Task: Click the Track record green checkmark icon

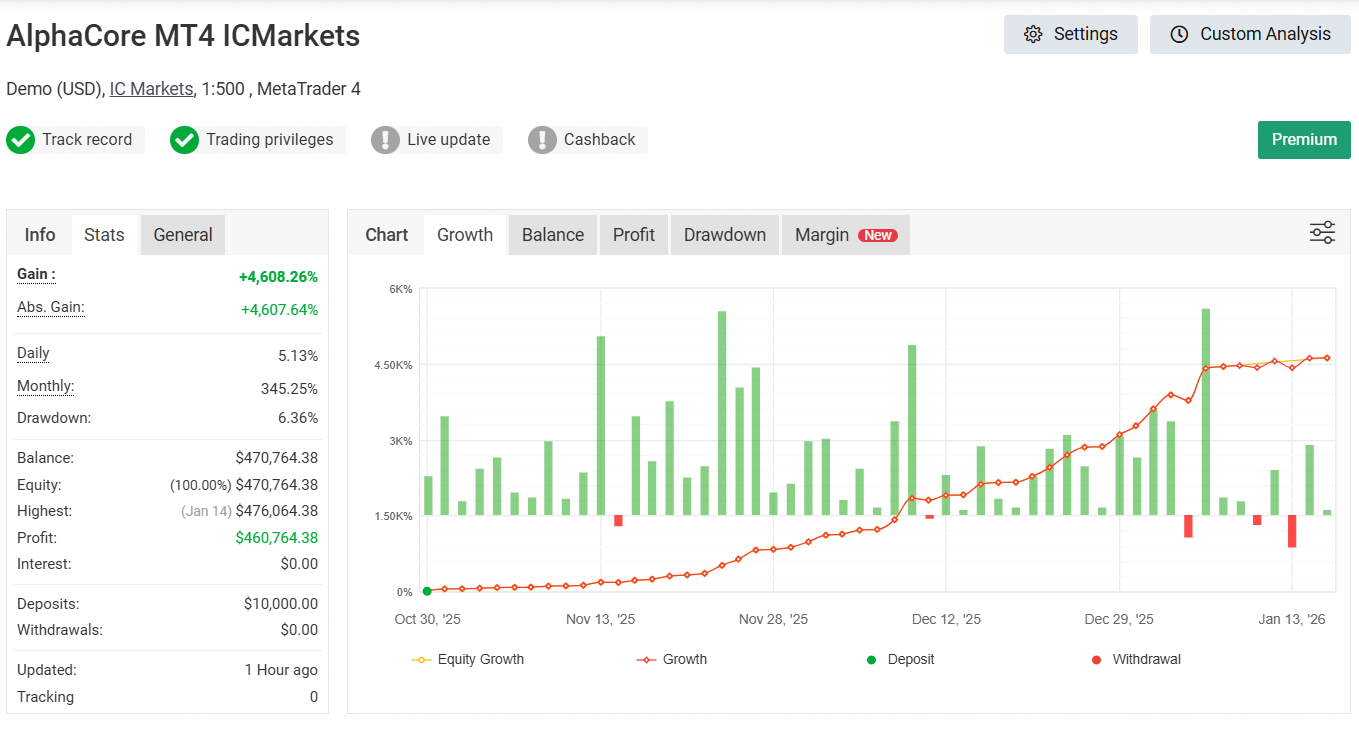Action: pos(20,140)
